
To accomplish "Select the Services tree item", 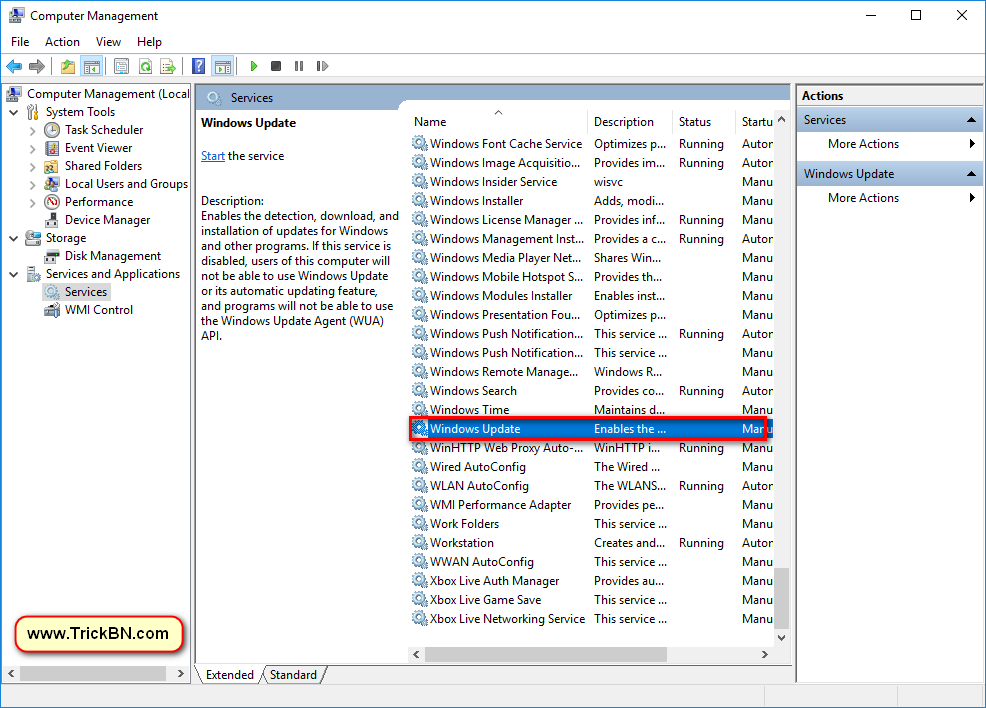I will (86, 292).
